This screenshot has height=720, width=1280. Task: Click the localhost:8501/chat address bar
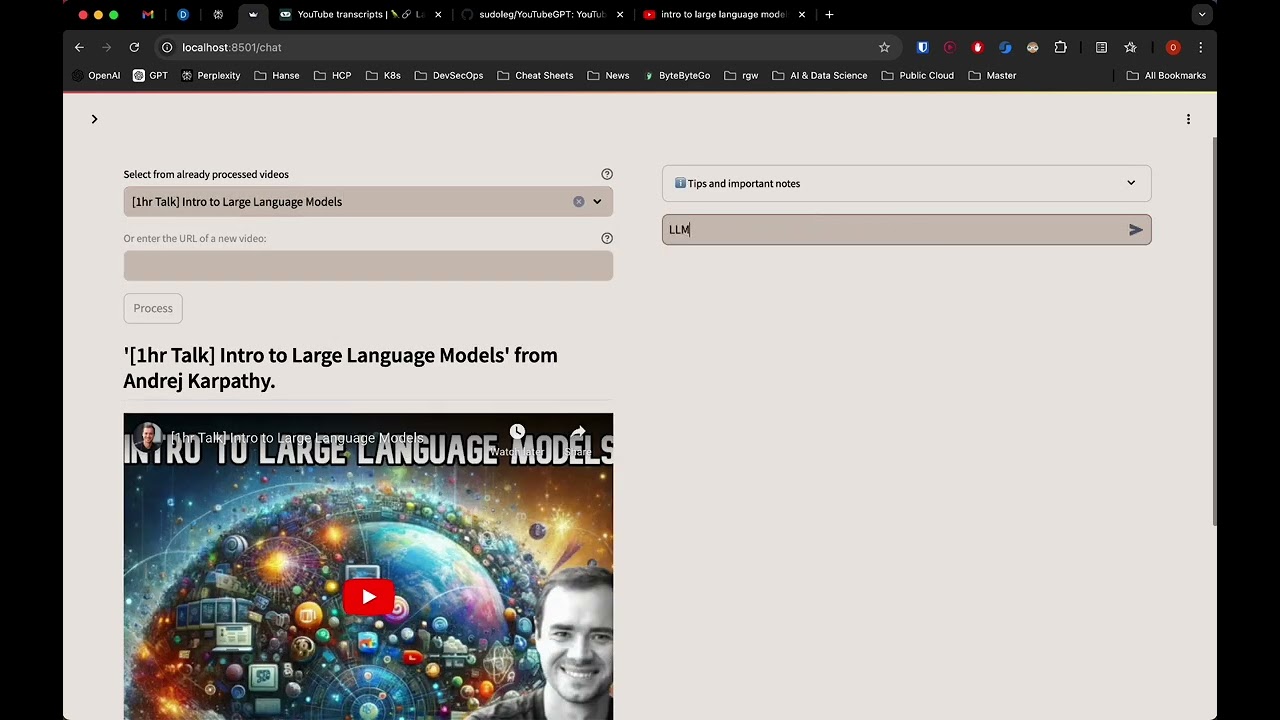pos(520,47)
